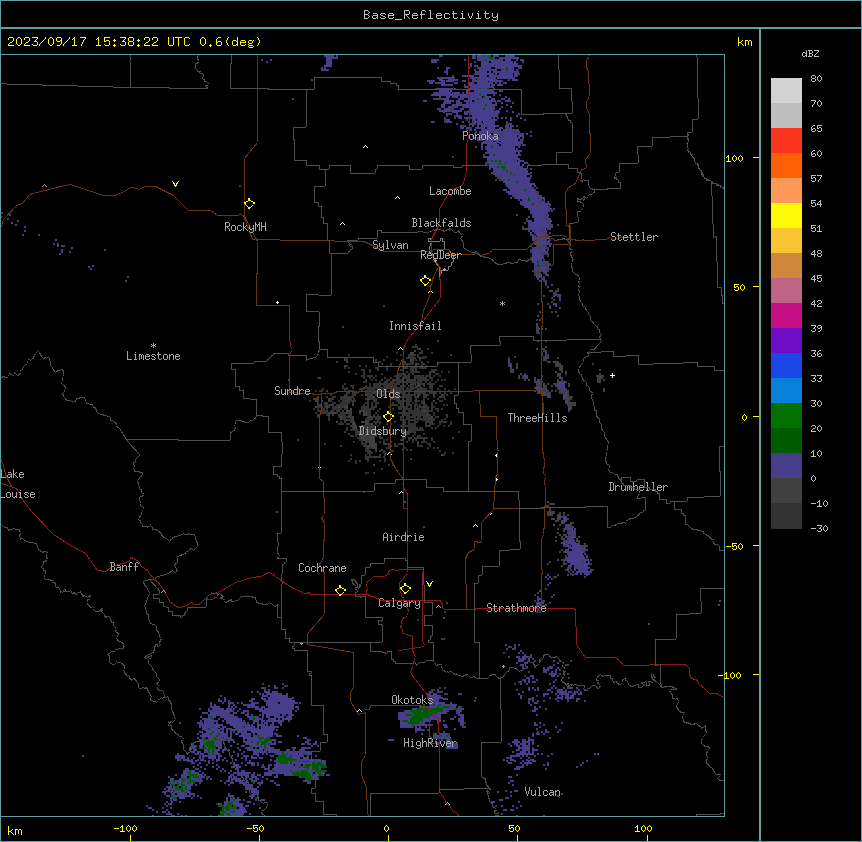Select the 54 dBZ yellow swatch
862x842 pixels.
point(786,215)
